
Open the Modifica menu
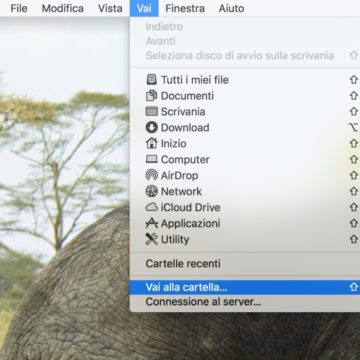(x=63, y=8)
